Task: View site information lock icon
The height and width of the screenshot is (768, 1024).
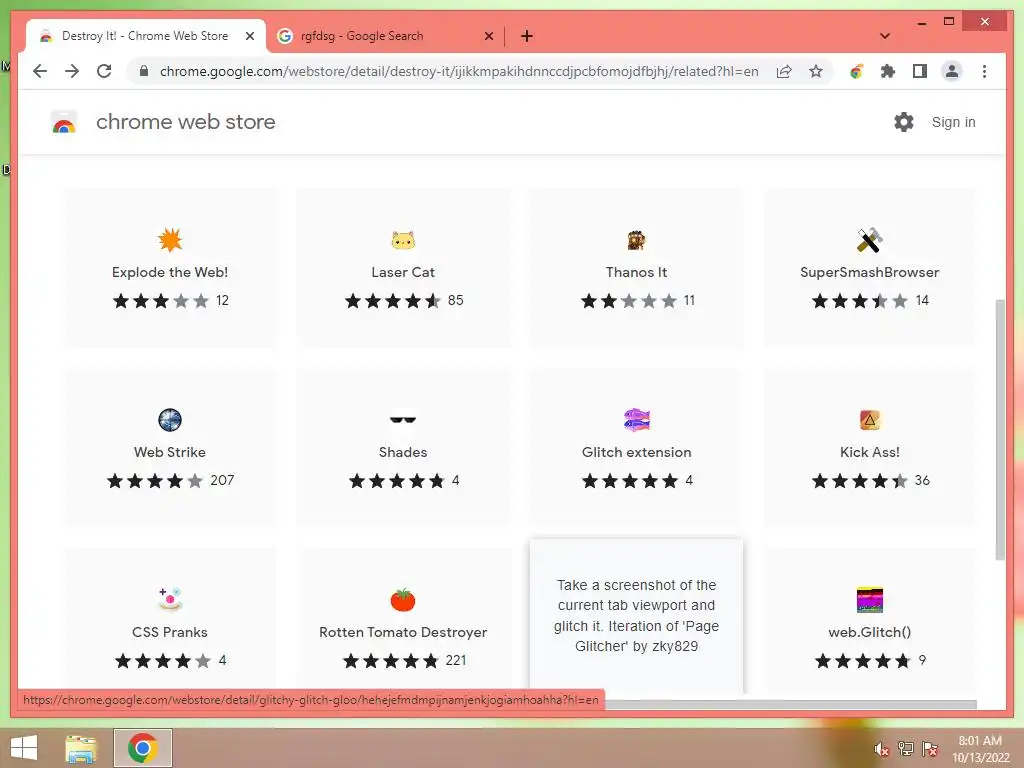Action: coord(144,71)
